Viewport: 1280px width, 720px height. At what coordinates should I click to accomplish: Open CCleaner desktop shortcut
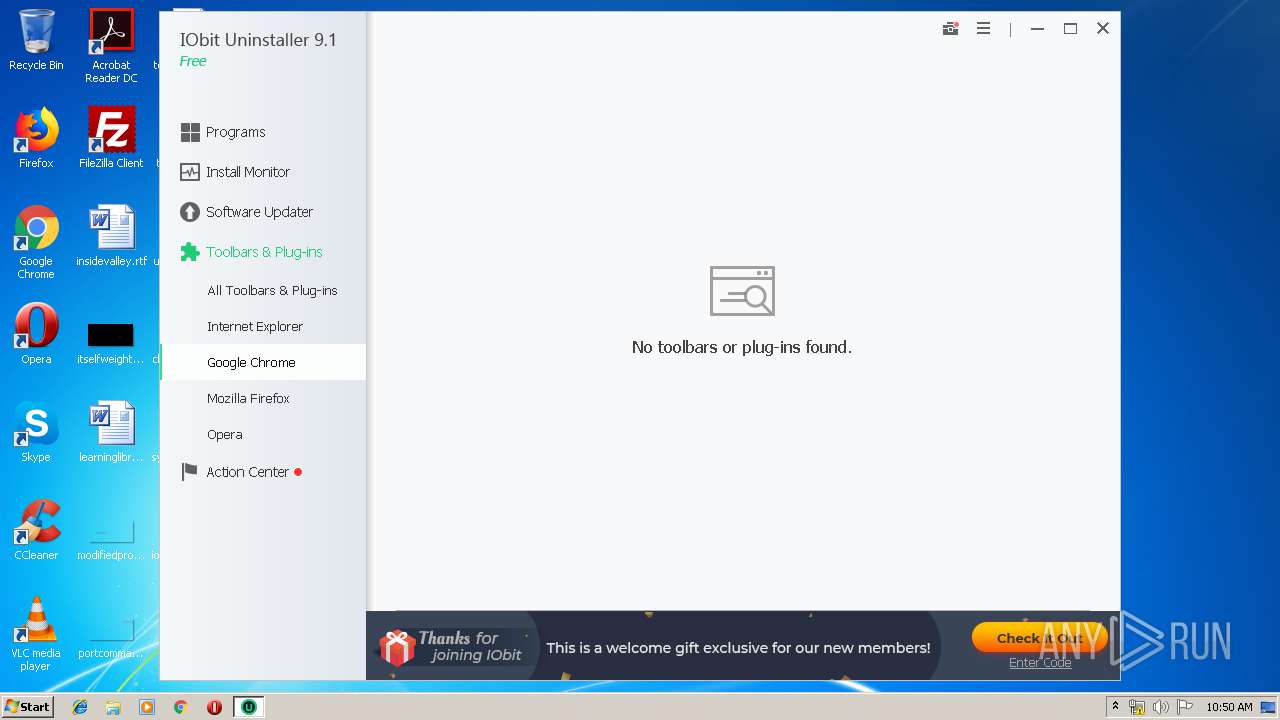click(36, 530)
